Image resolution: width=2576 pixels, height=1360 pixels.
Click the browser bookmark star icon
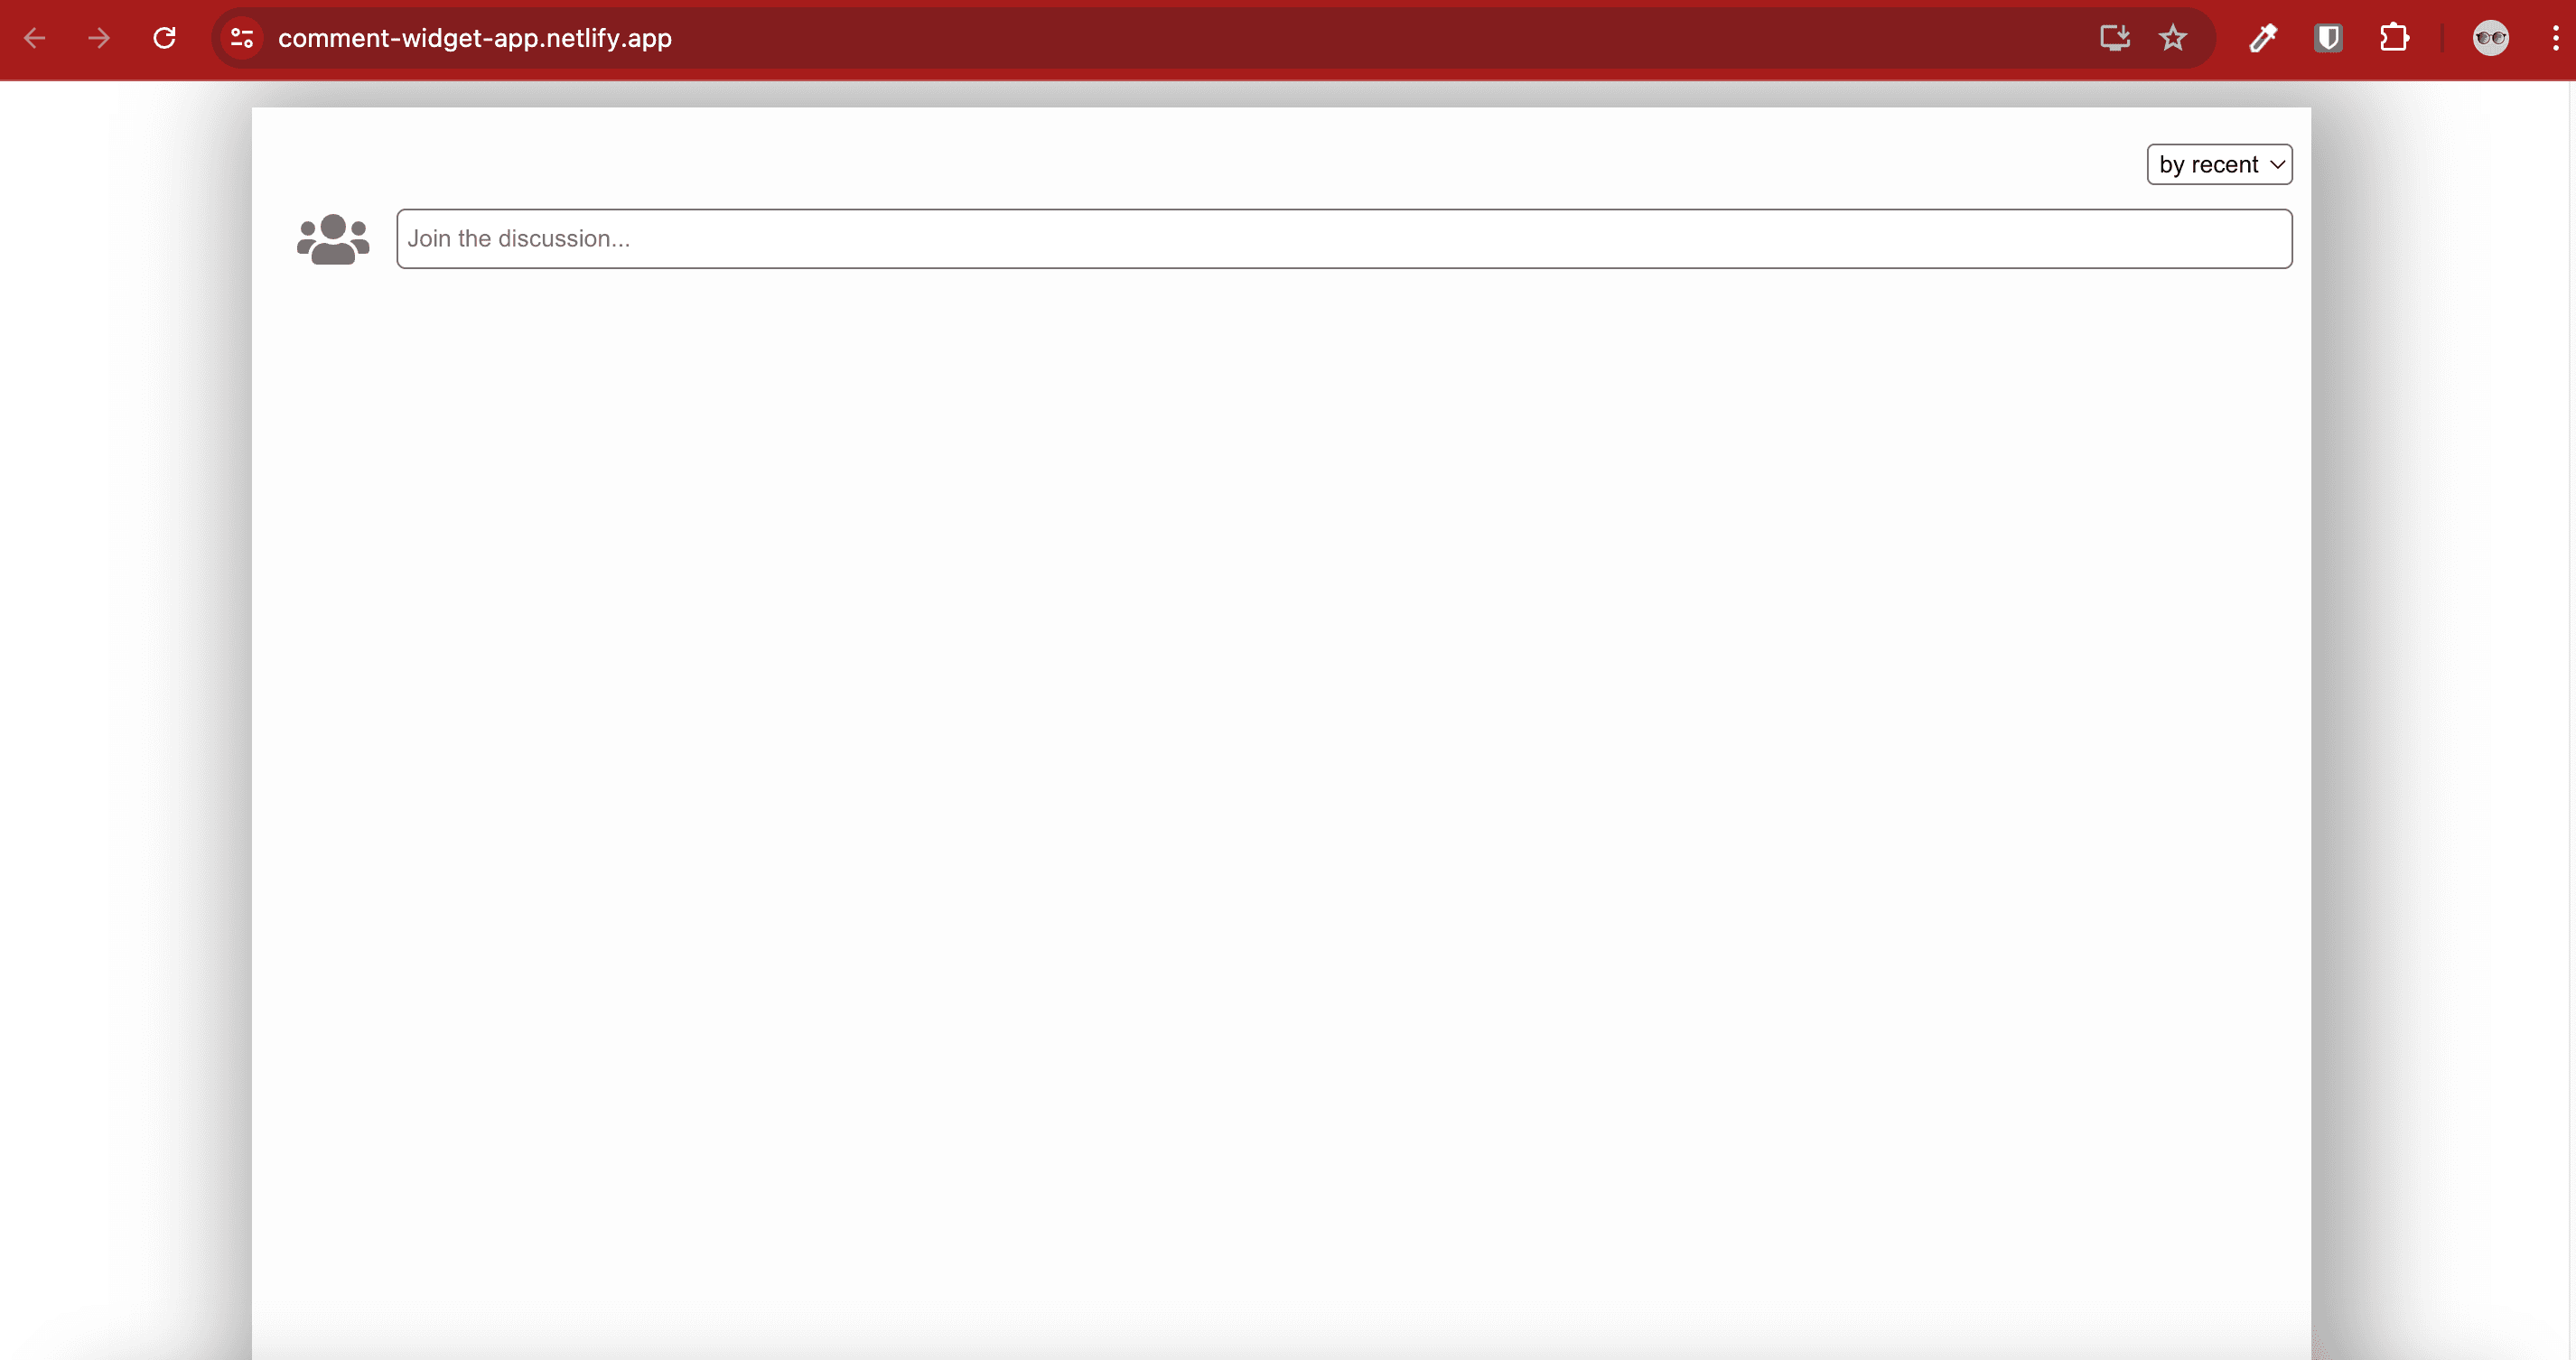2172,39
